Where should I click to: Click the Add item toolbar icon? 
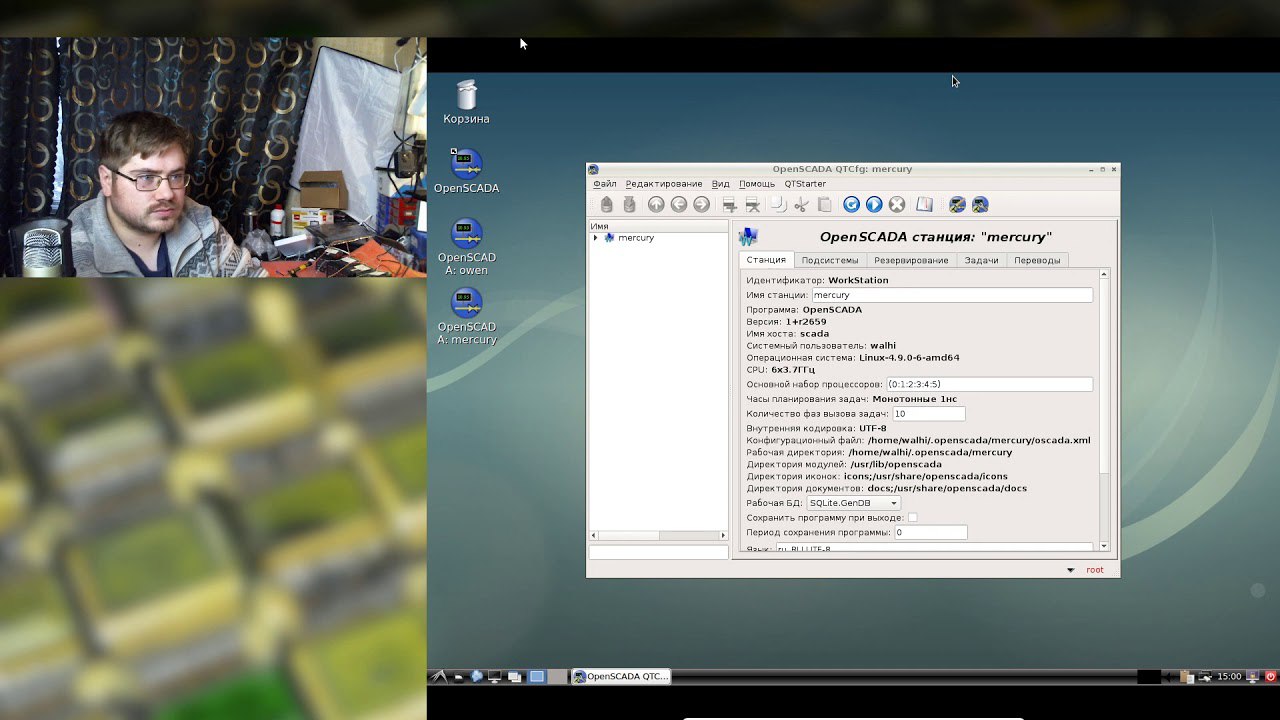[729, 204]
